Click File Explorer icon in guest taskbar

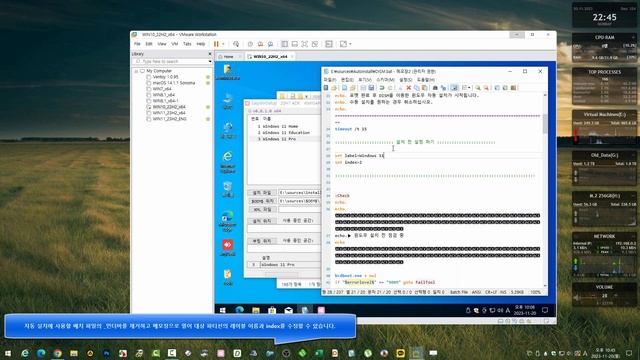click(256, 310)
